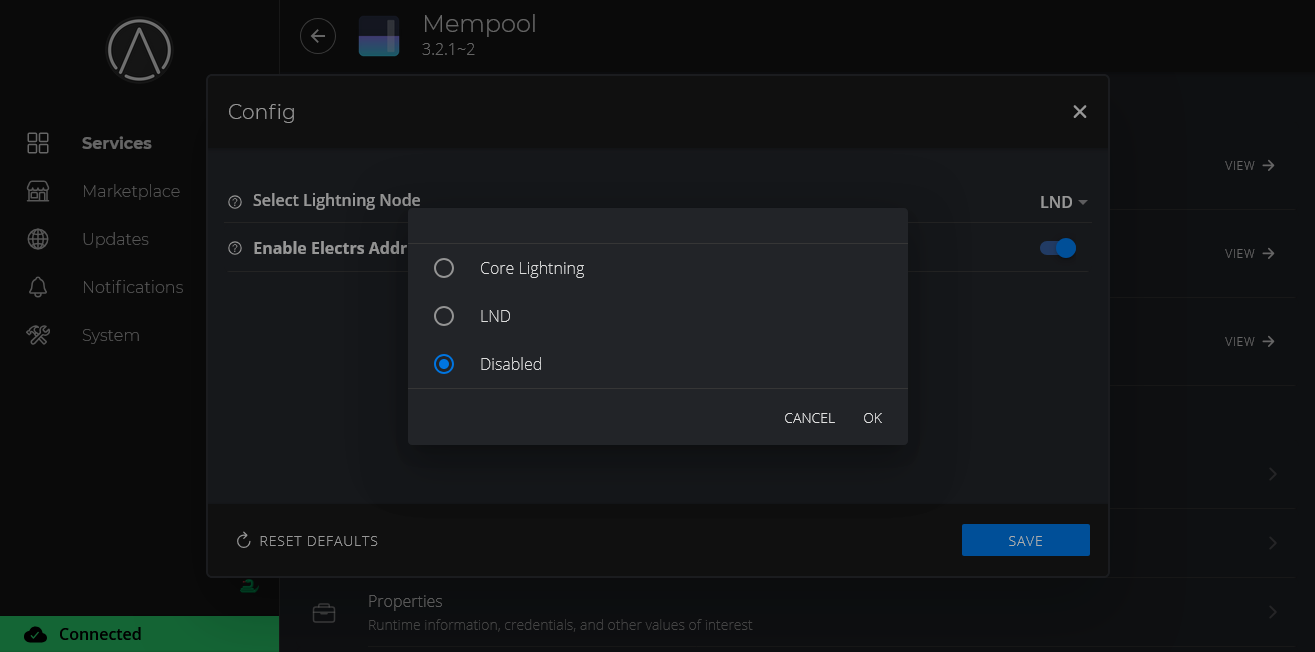Open the Marketplace menu item
The height and width of the screenshot is (652, 1315).
click(131, 191)
